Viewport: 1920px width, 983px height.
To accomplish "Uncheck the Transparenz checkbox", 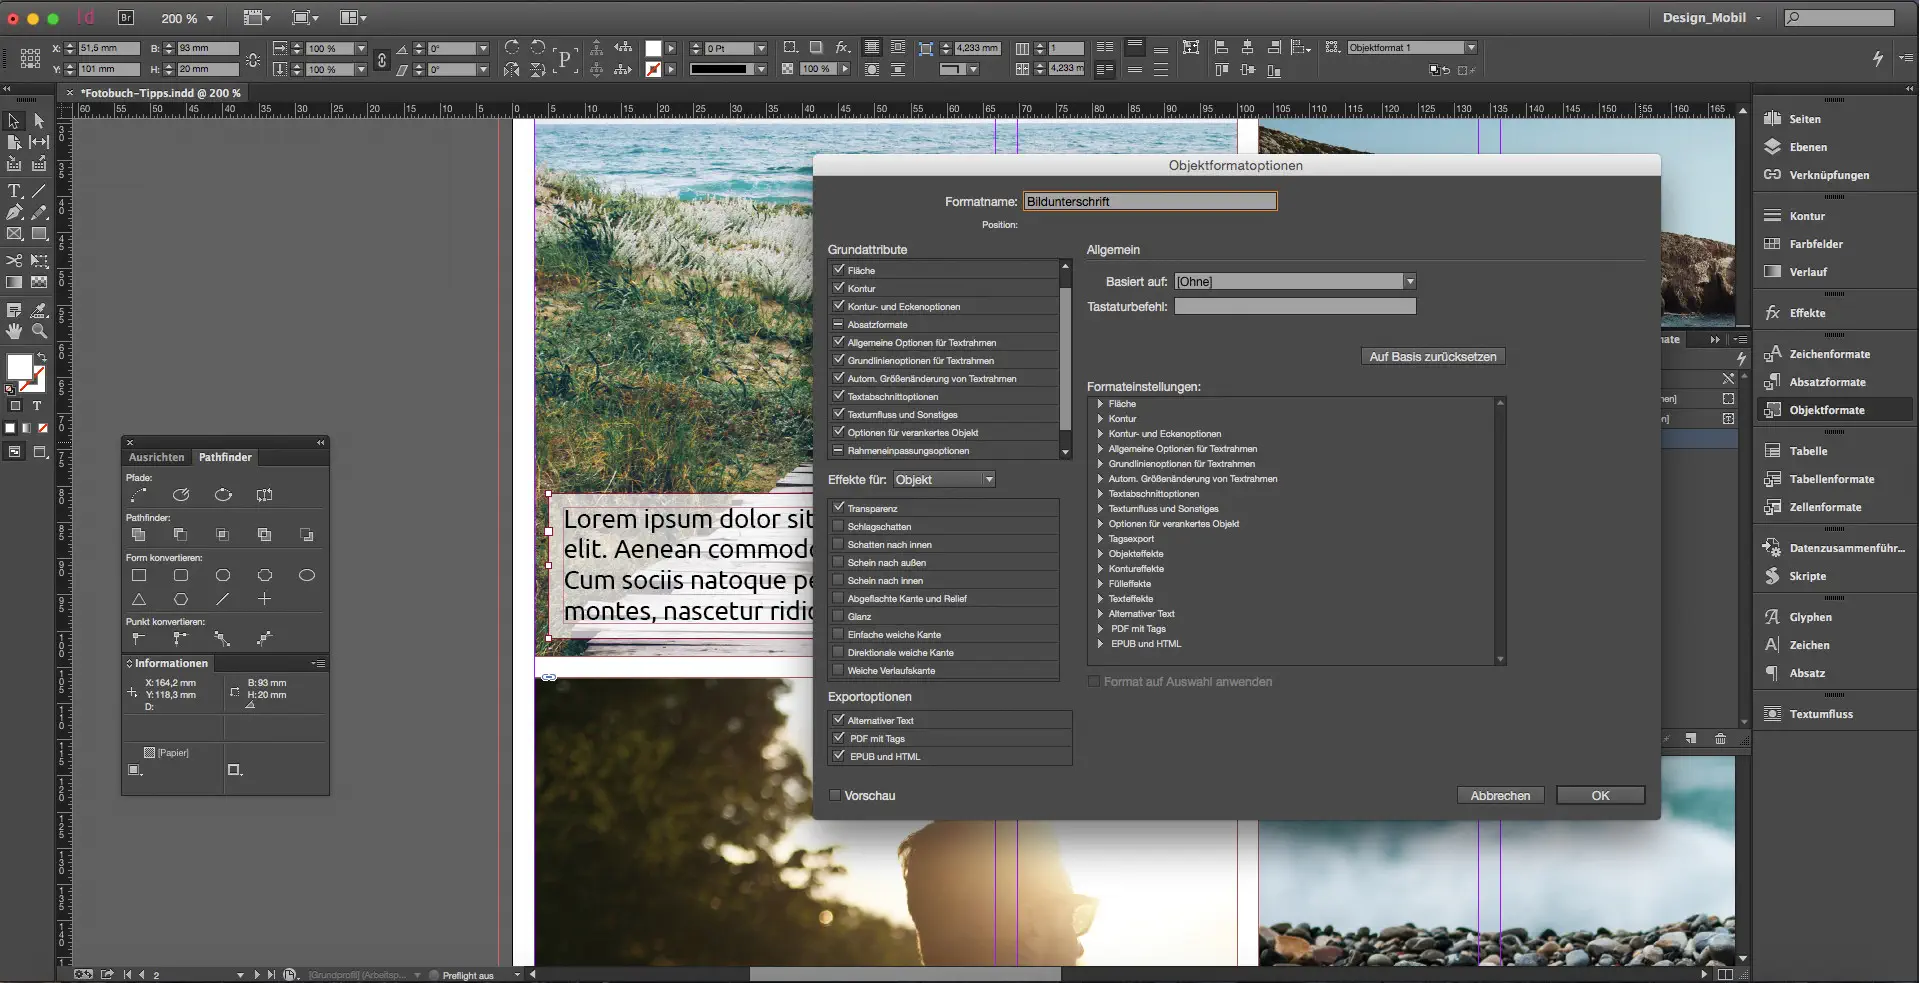I will [839, 508].
